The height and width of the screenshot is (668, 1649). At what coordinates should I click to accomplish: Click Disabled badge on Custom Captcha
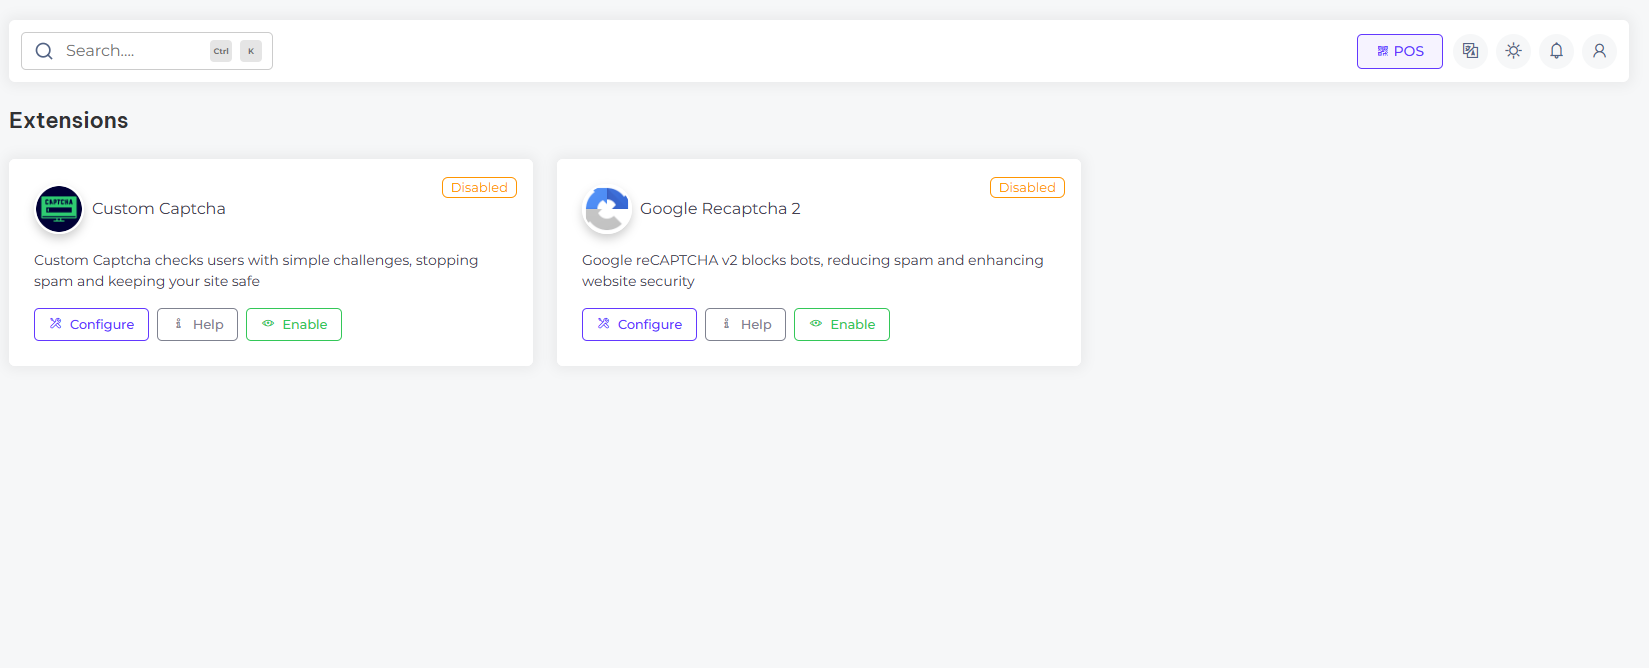click(x=479, y=188)
